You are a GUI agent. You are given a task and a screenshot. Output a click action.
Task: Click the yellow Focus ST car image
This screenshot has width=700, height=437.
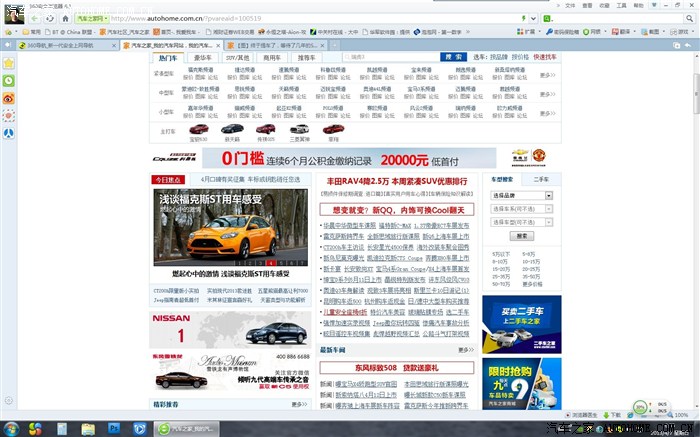230,235
